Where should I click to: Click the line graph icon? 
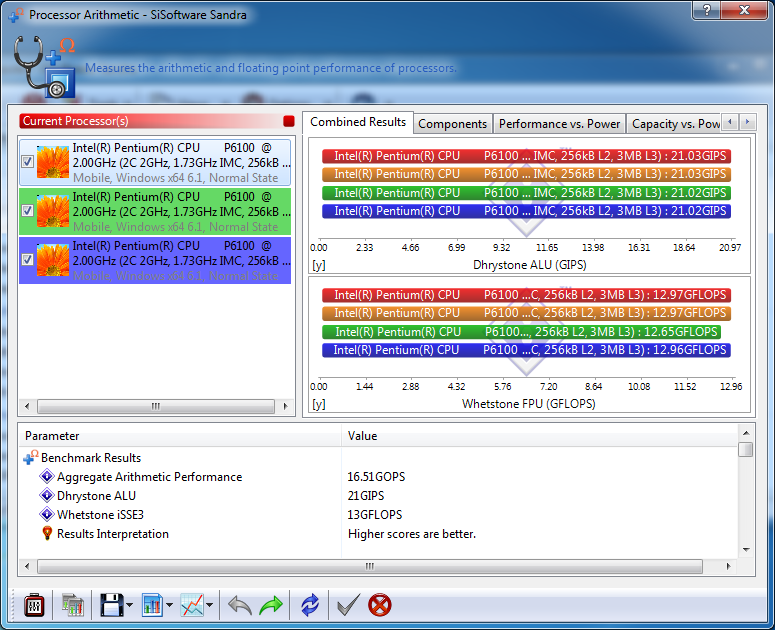point(192,605)
